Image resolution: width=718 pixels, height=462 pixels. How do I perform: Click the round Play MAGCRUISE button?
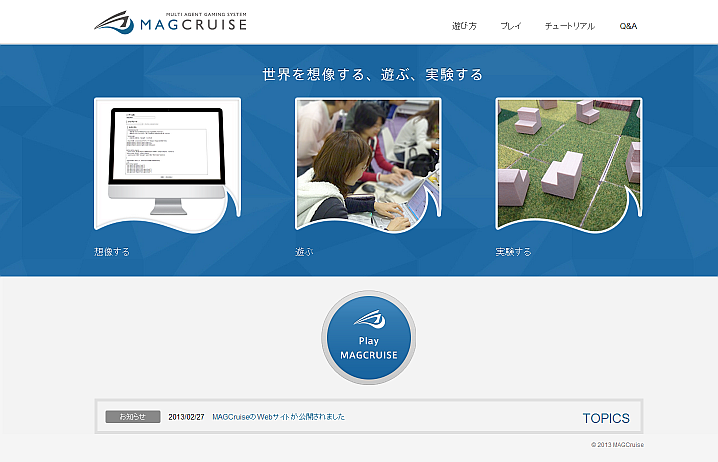[369, 337]
